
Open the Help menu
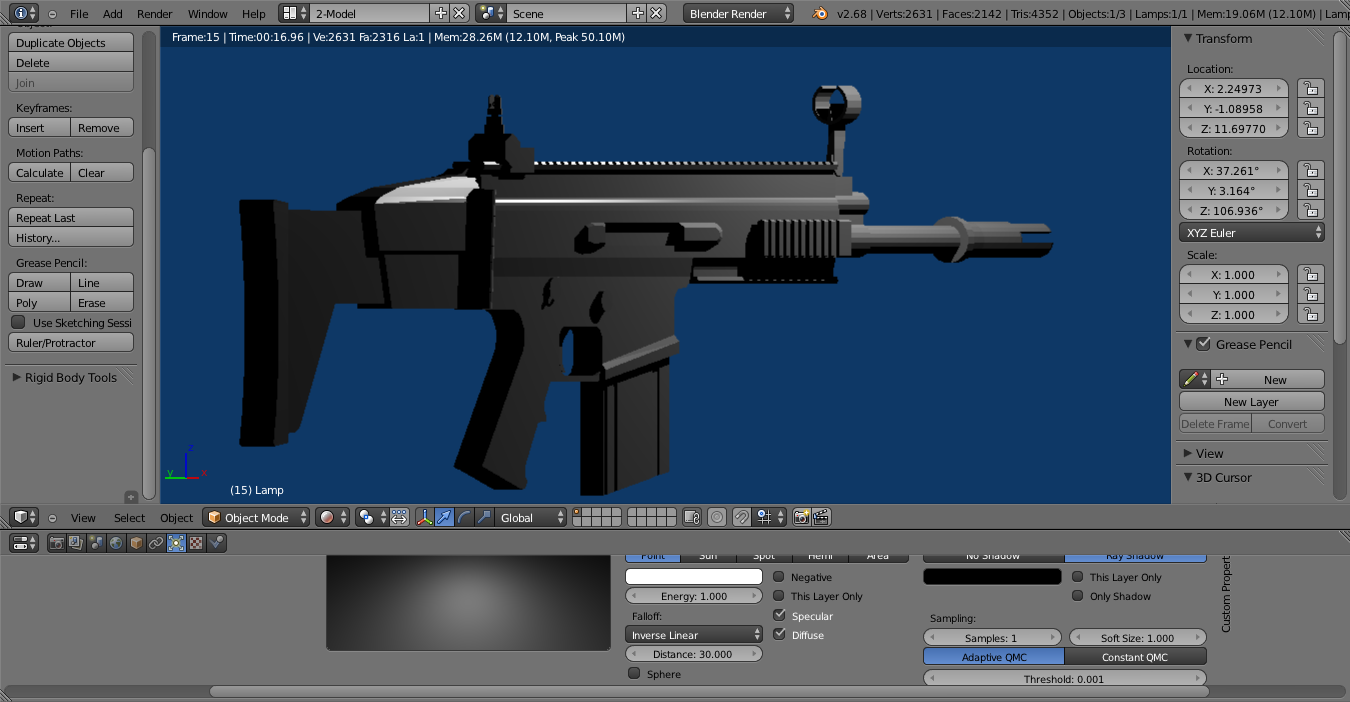(254, 14)
